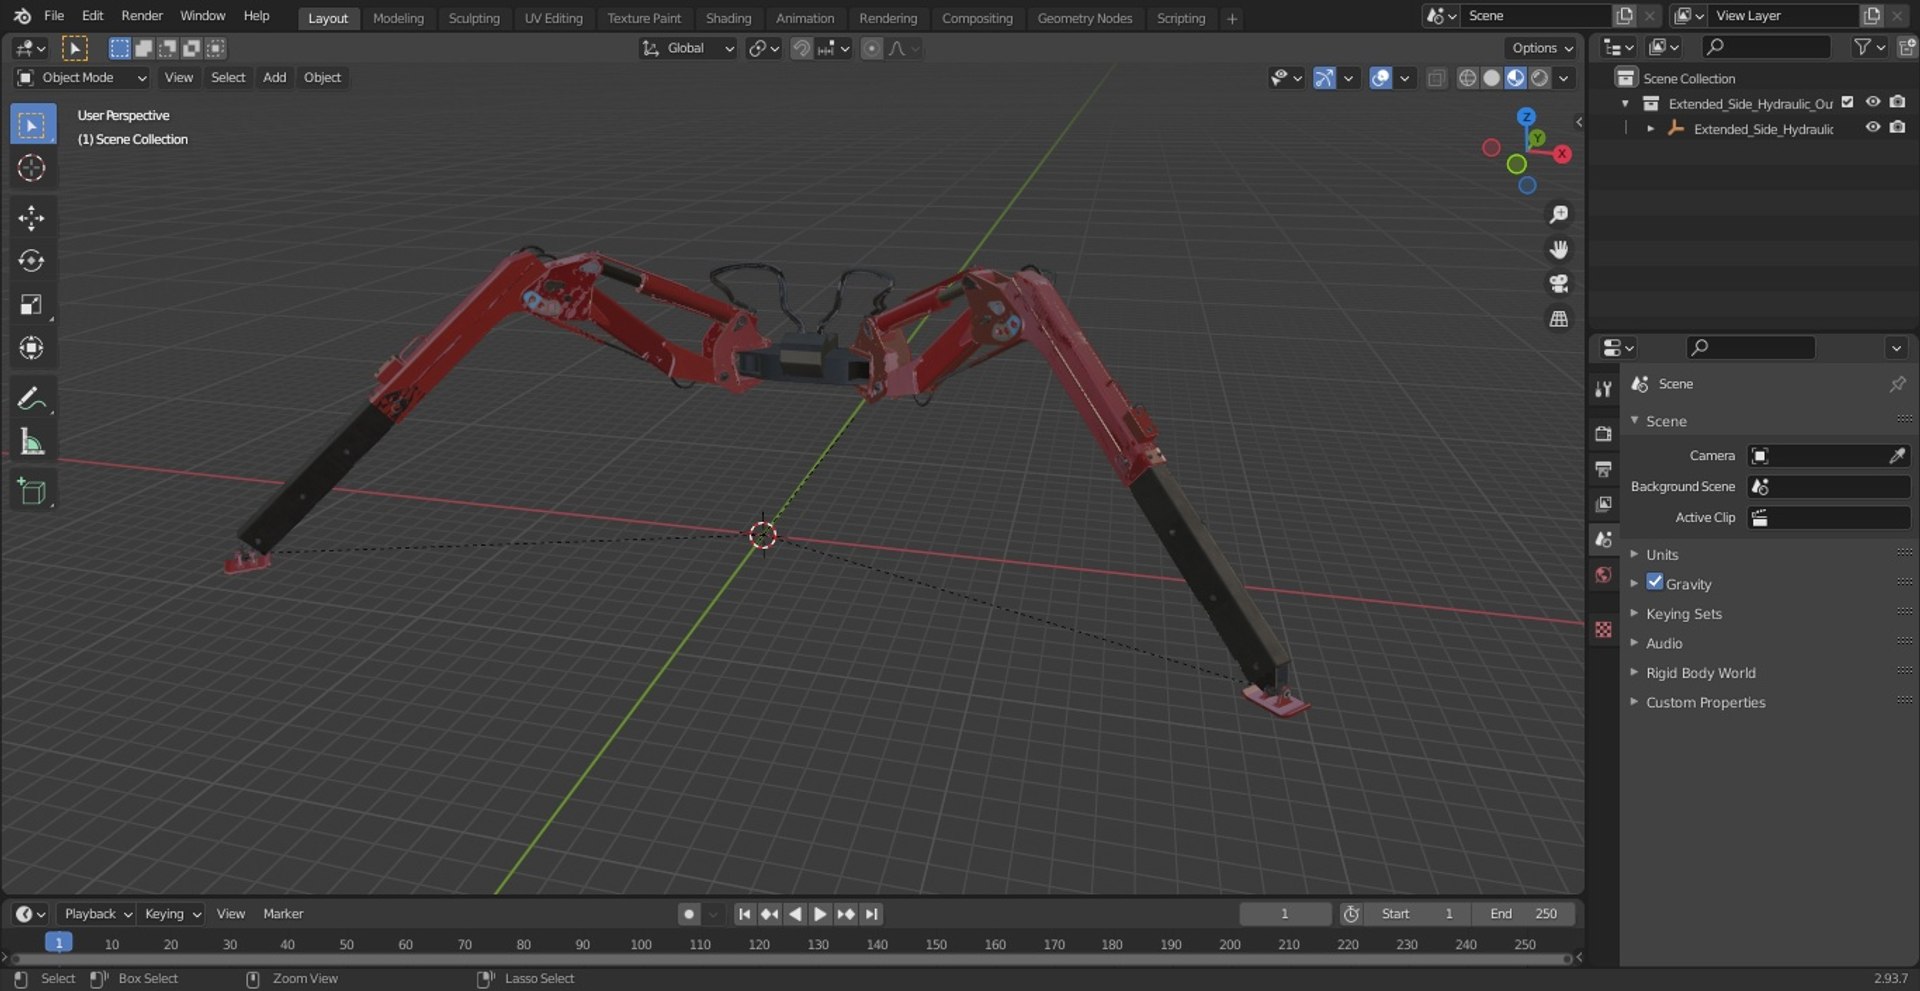Activate the Scale tool
This screenshot has width=1920, height=991.
[x=31, y=305]
